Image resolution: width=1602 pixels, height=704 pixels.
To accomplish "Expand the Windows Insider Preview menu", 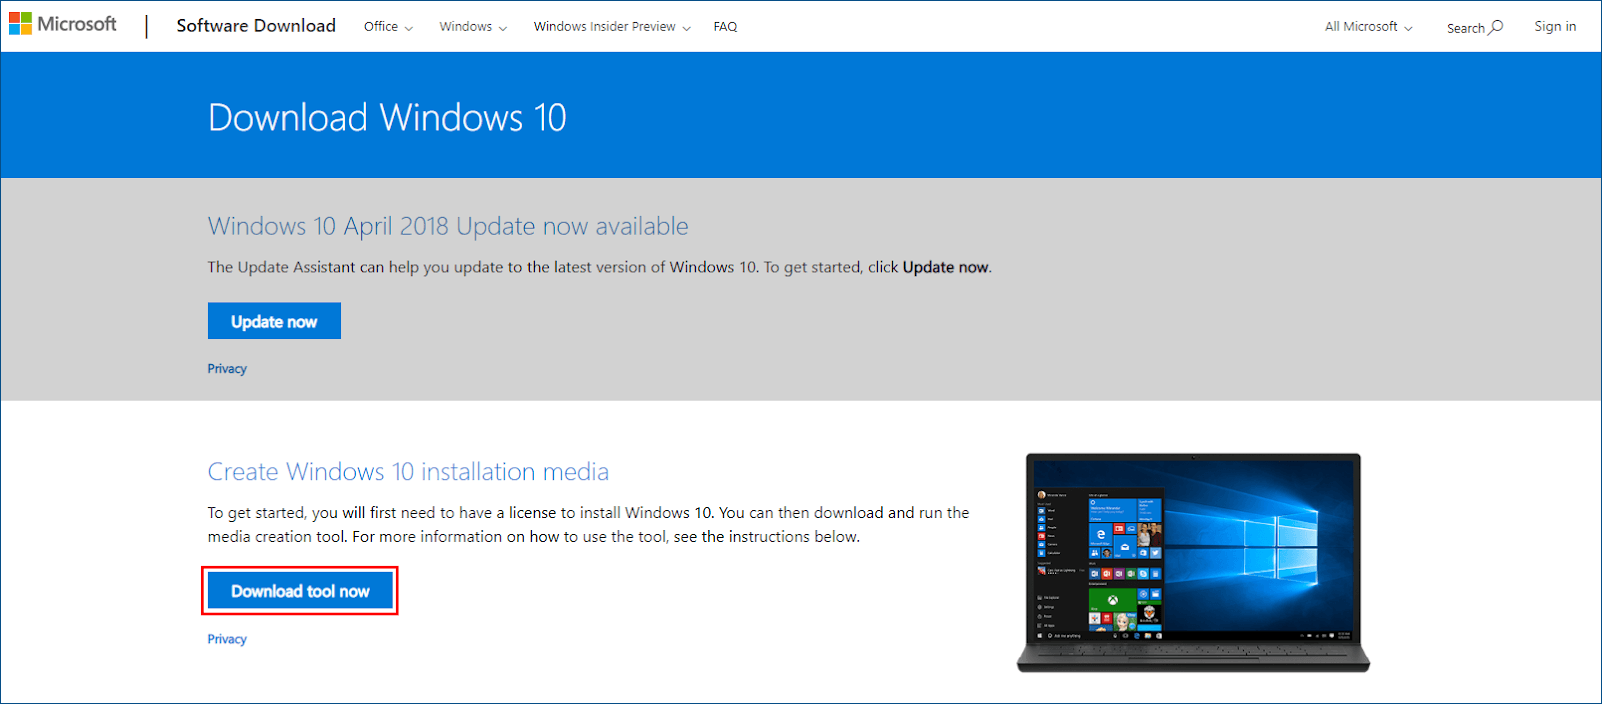I will (x=612, y=27).
